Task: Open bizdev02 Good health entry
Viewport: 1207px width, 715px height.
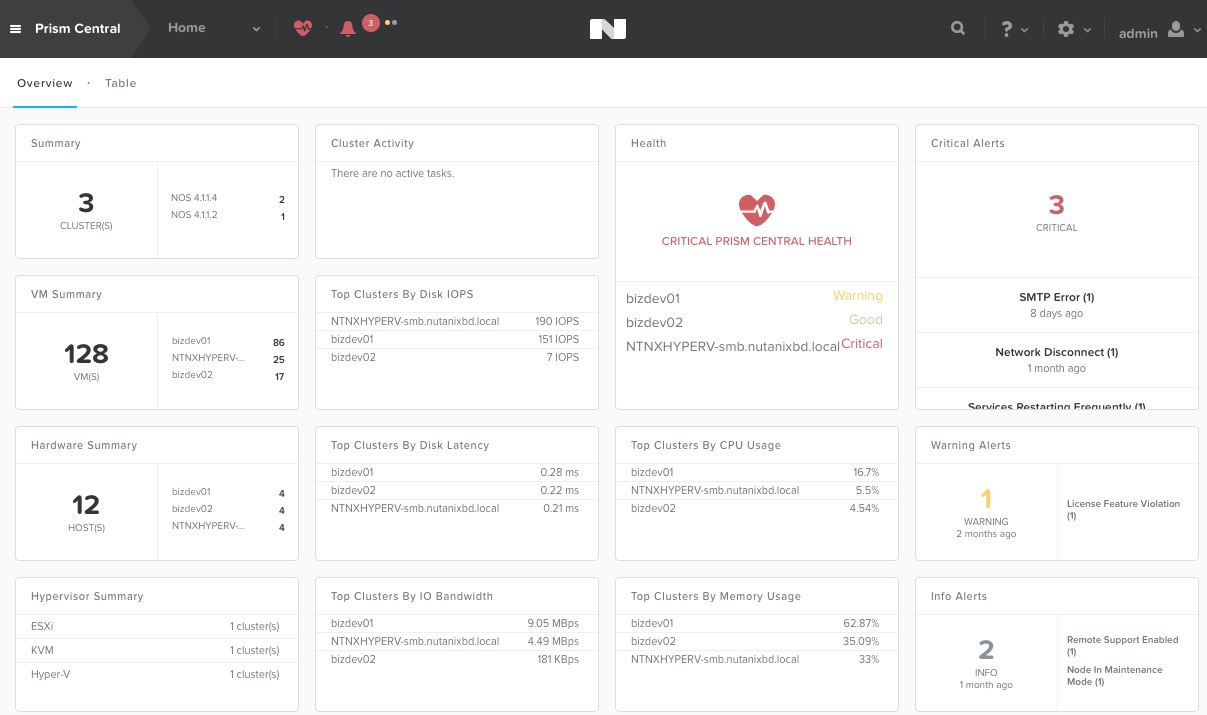Action: (755, 321)
